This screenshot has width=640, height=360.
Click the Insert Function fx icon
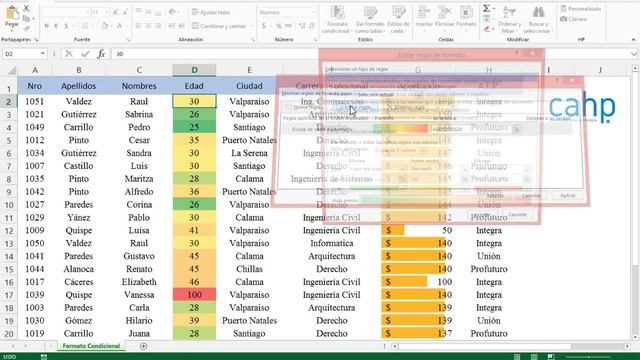click(101, 53)
